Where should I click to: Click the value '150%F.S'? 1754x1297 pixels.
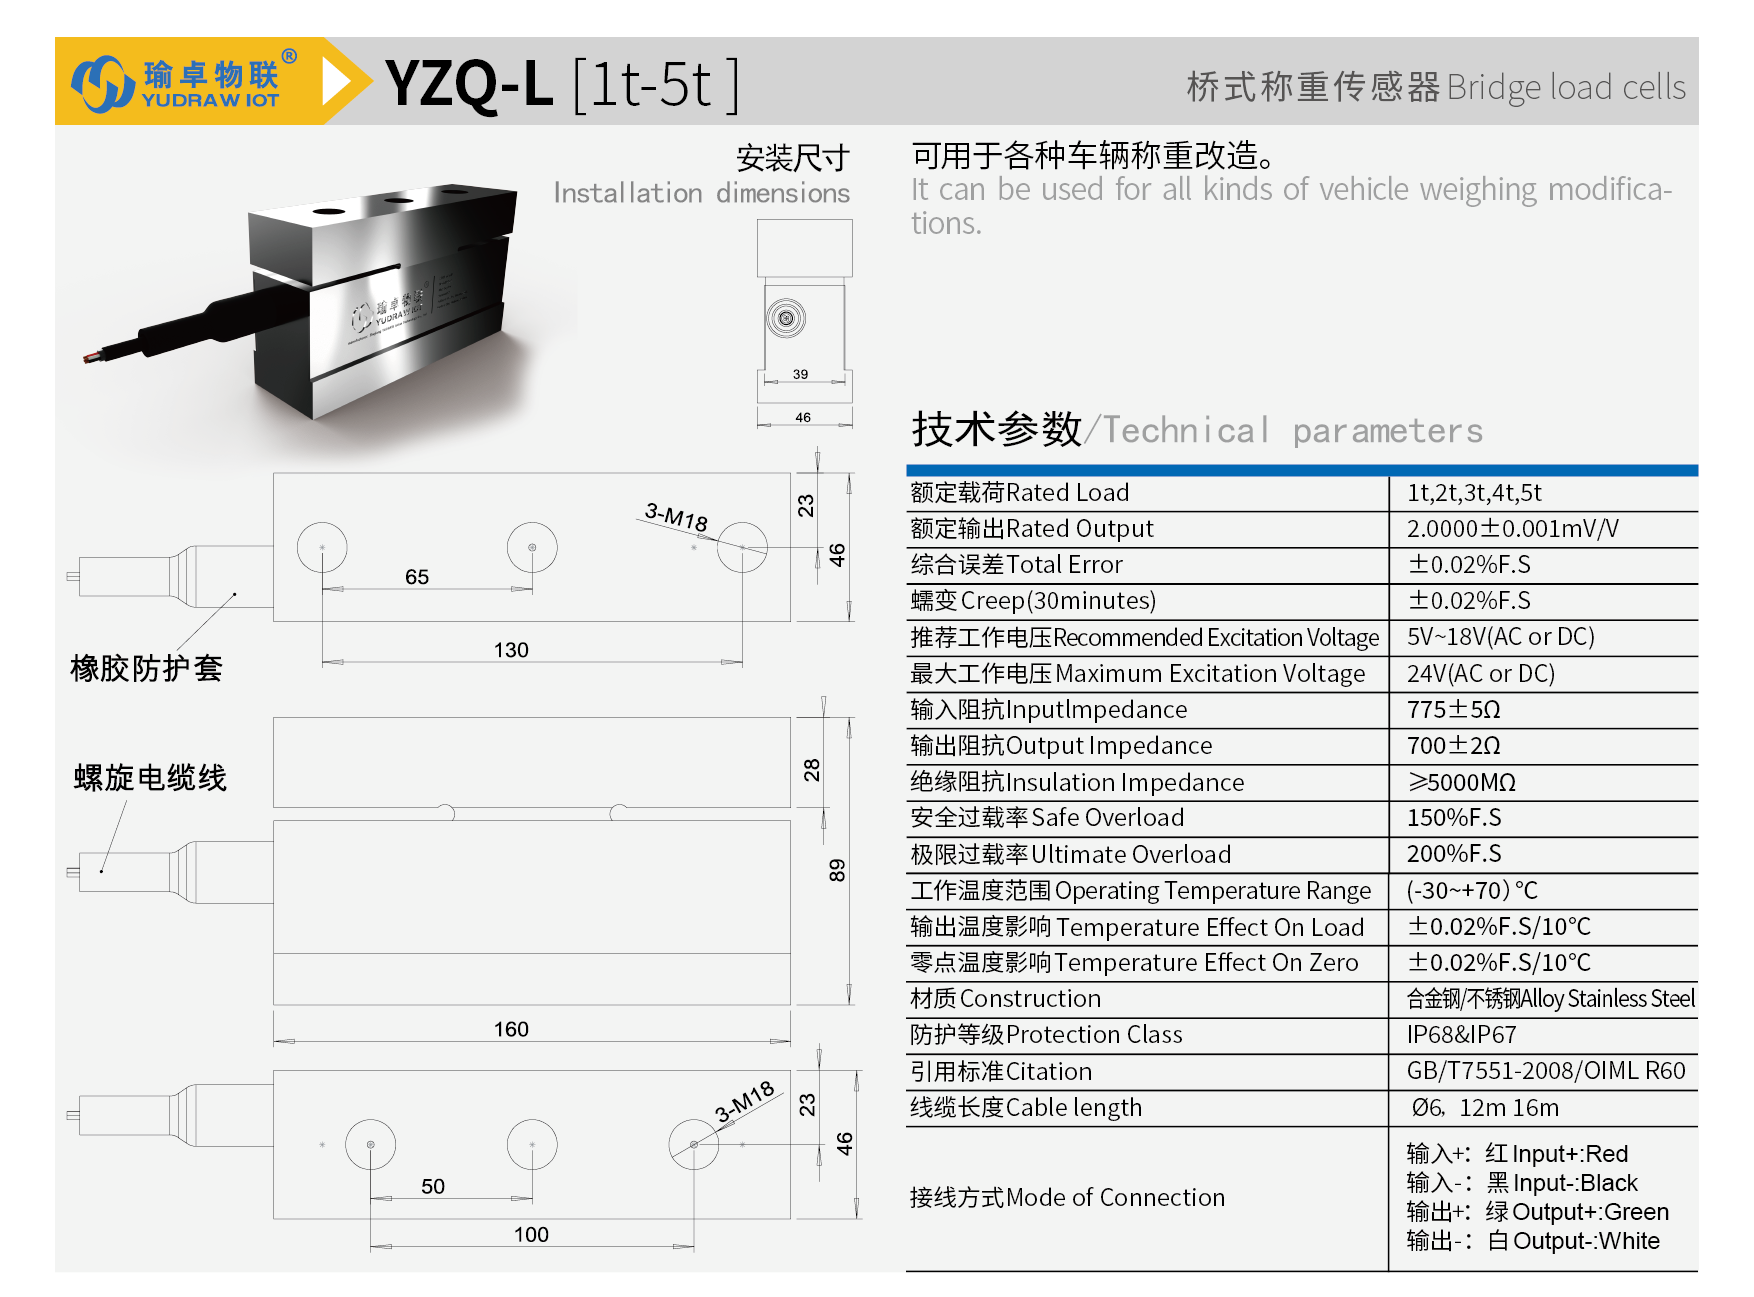[1454, 817]
